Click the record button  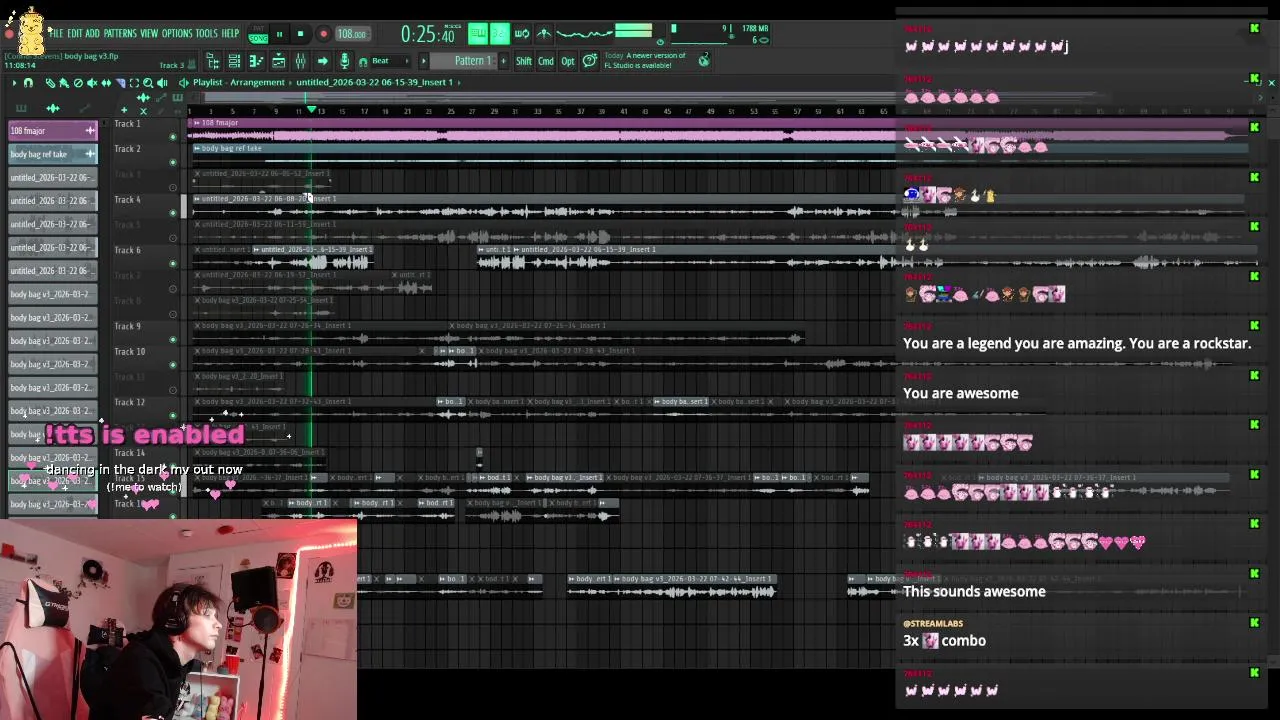pyautogui.click(x=323, y=34)
